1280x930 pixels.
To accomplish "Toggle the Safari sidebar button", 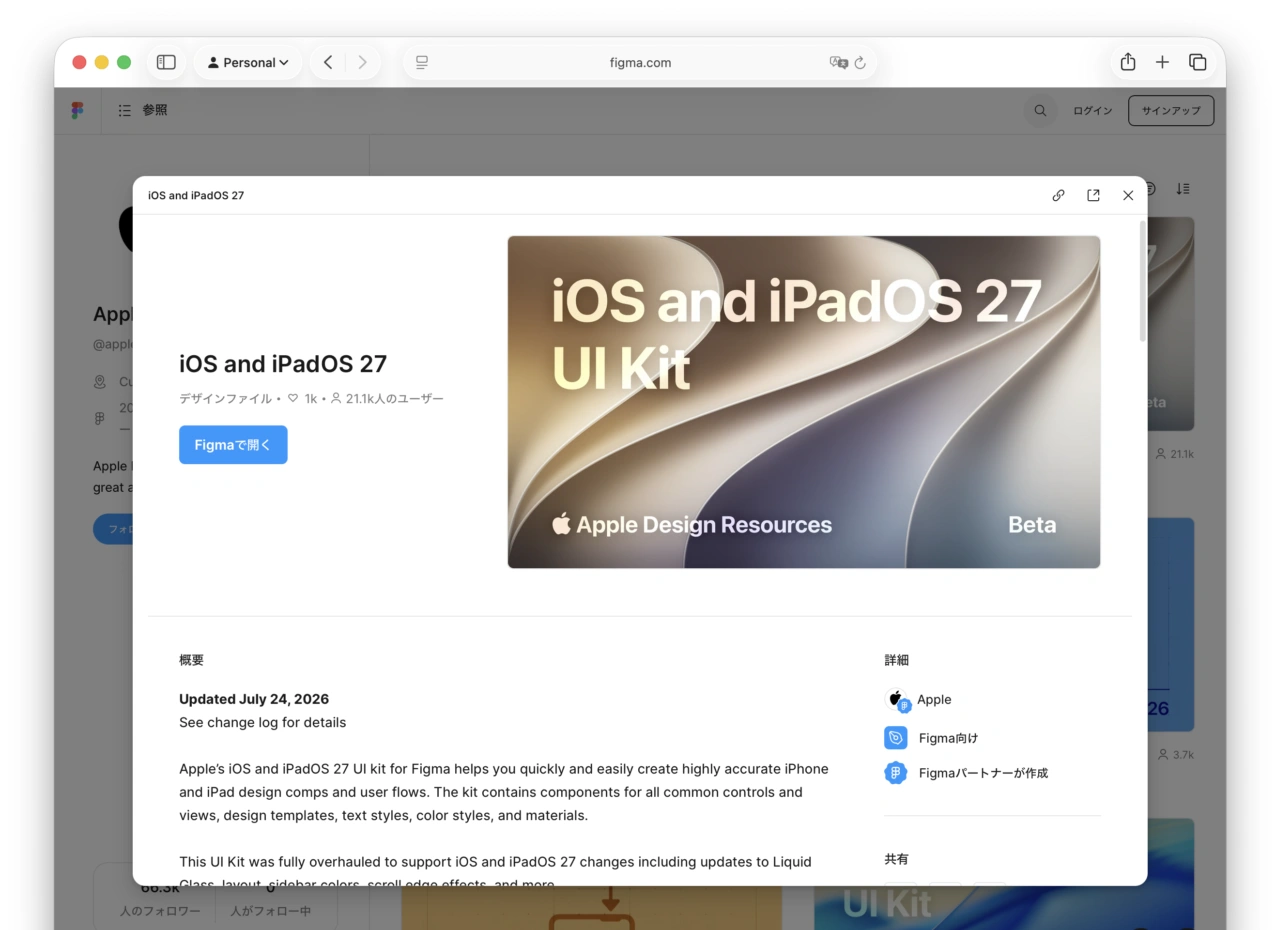I will (167, 62).
